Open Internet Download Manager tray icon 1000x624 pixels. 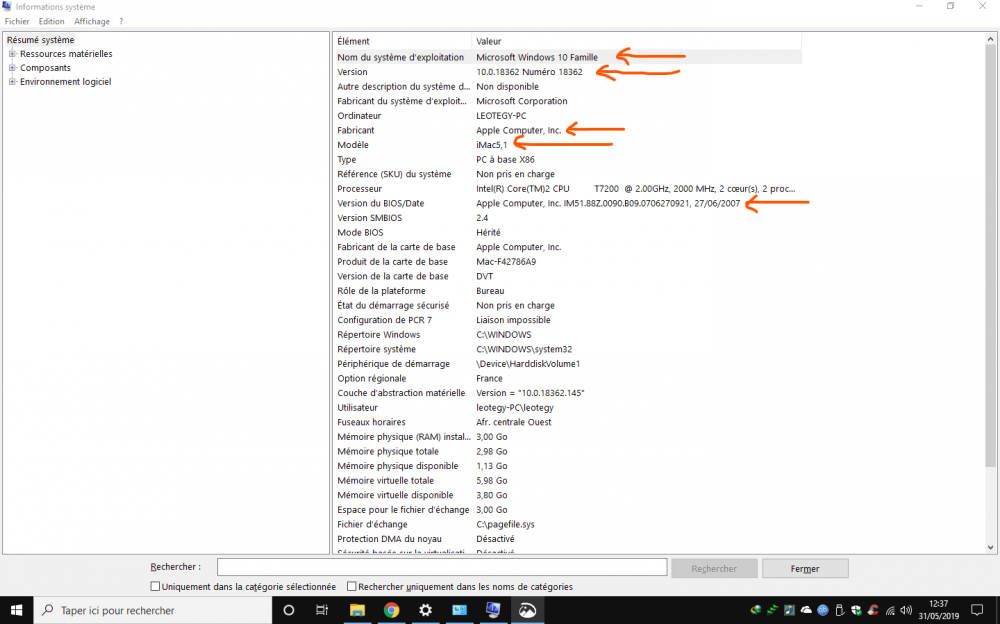(755, 610)
